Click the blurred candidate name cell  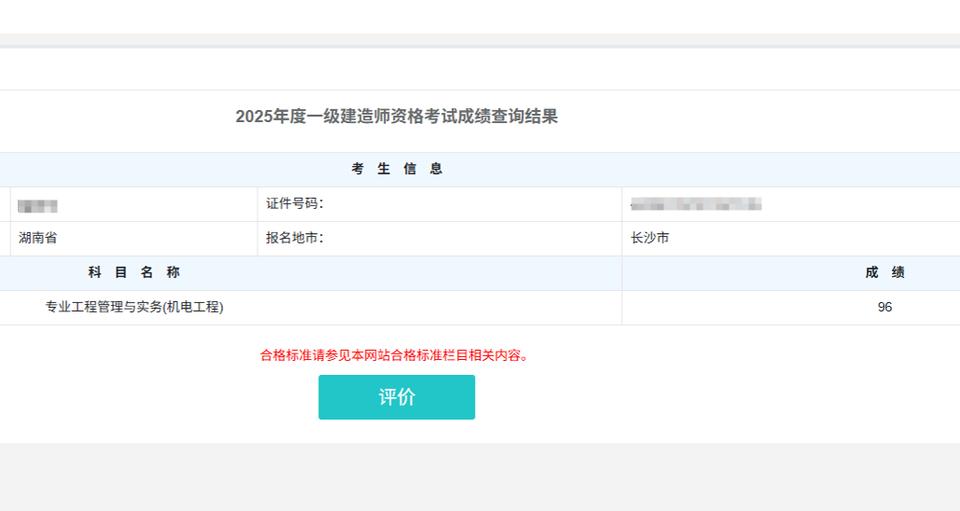coord(37,206)
